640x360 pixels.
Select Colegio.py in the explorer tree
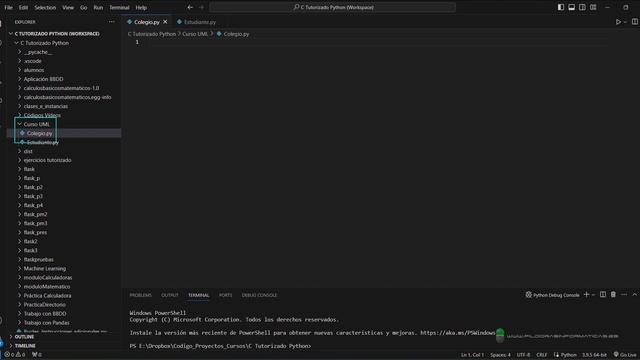tap(40, 133)
